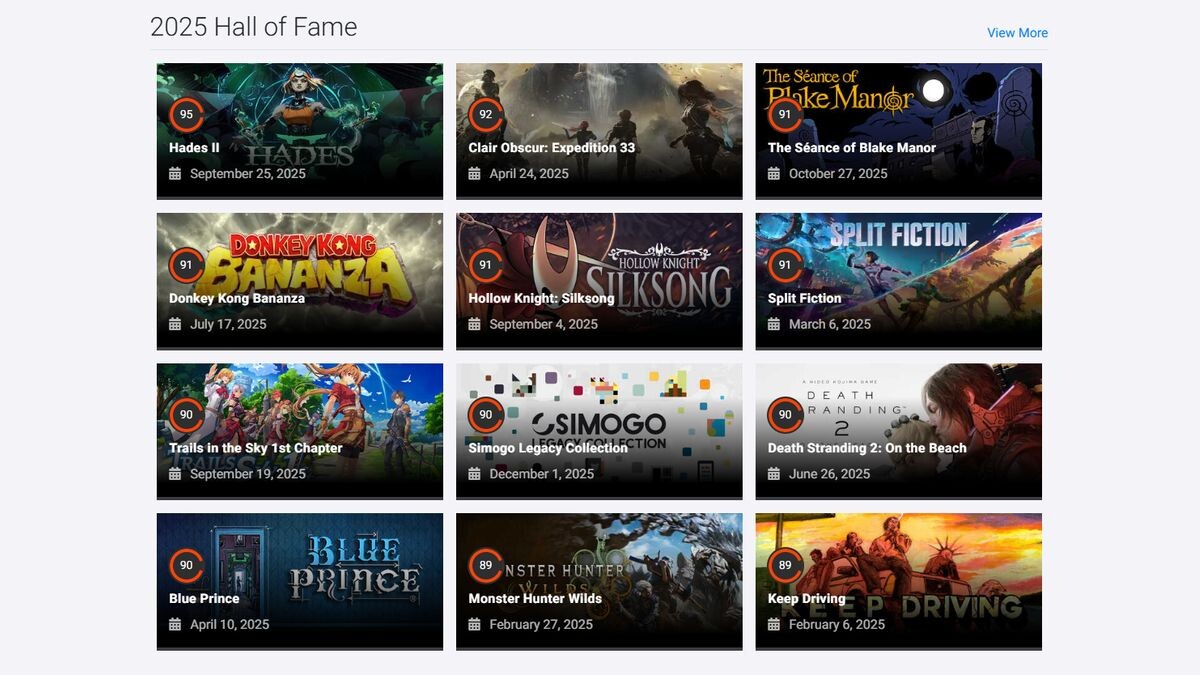1200x675 pixels.
Task: Select Trails in the Sky 1st Chapter title
Action: pos(256,448)
